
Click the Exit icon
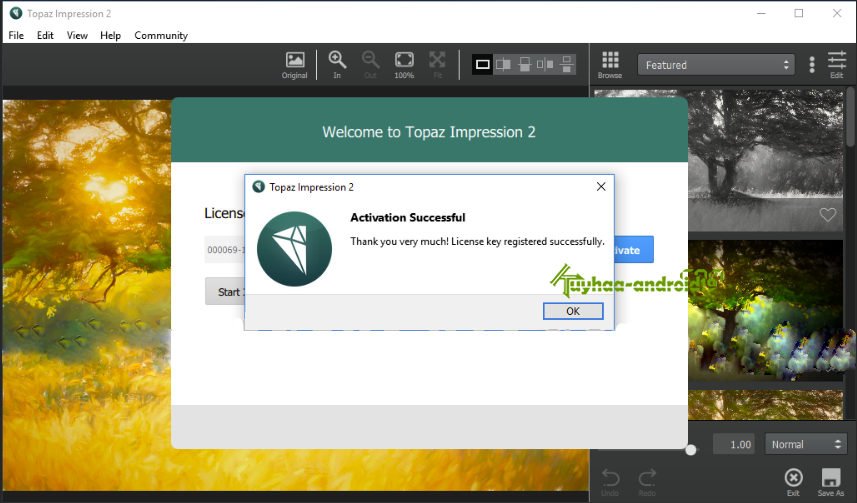[793, 482]
